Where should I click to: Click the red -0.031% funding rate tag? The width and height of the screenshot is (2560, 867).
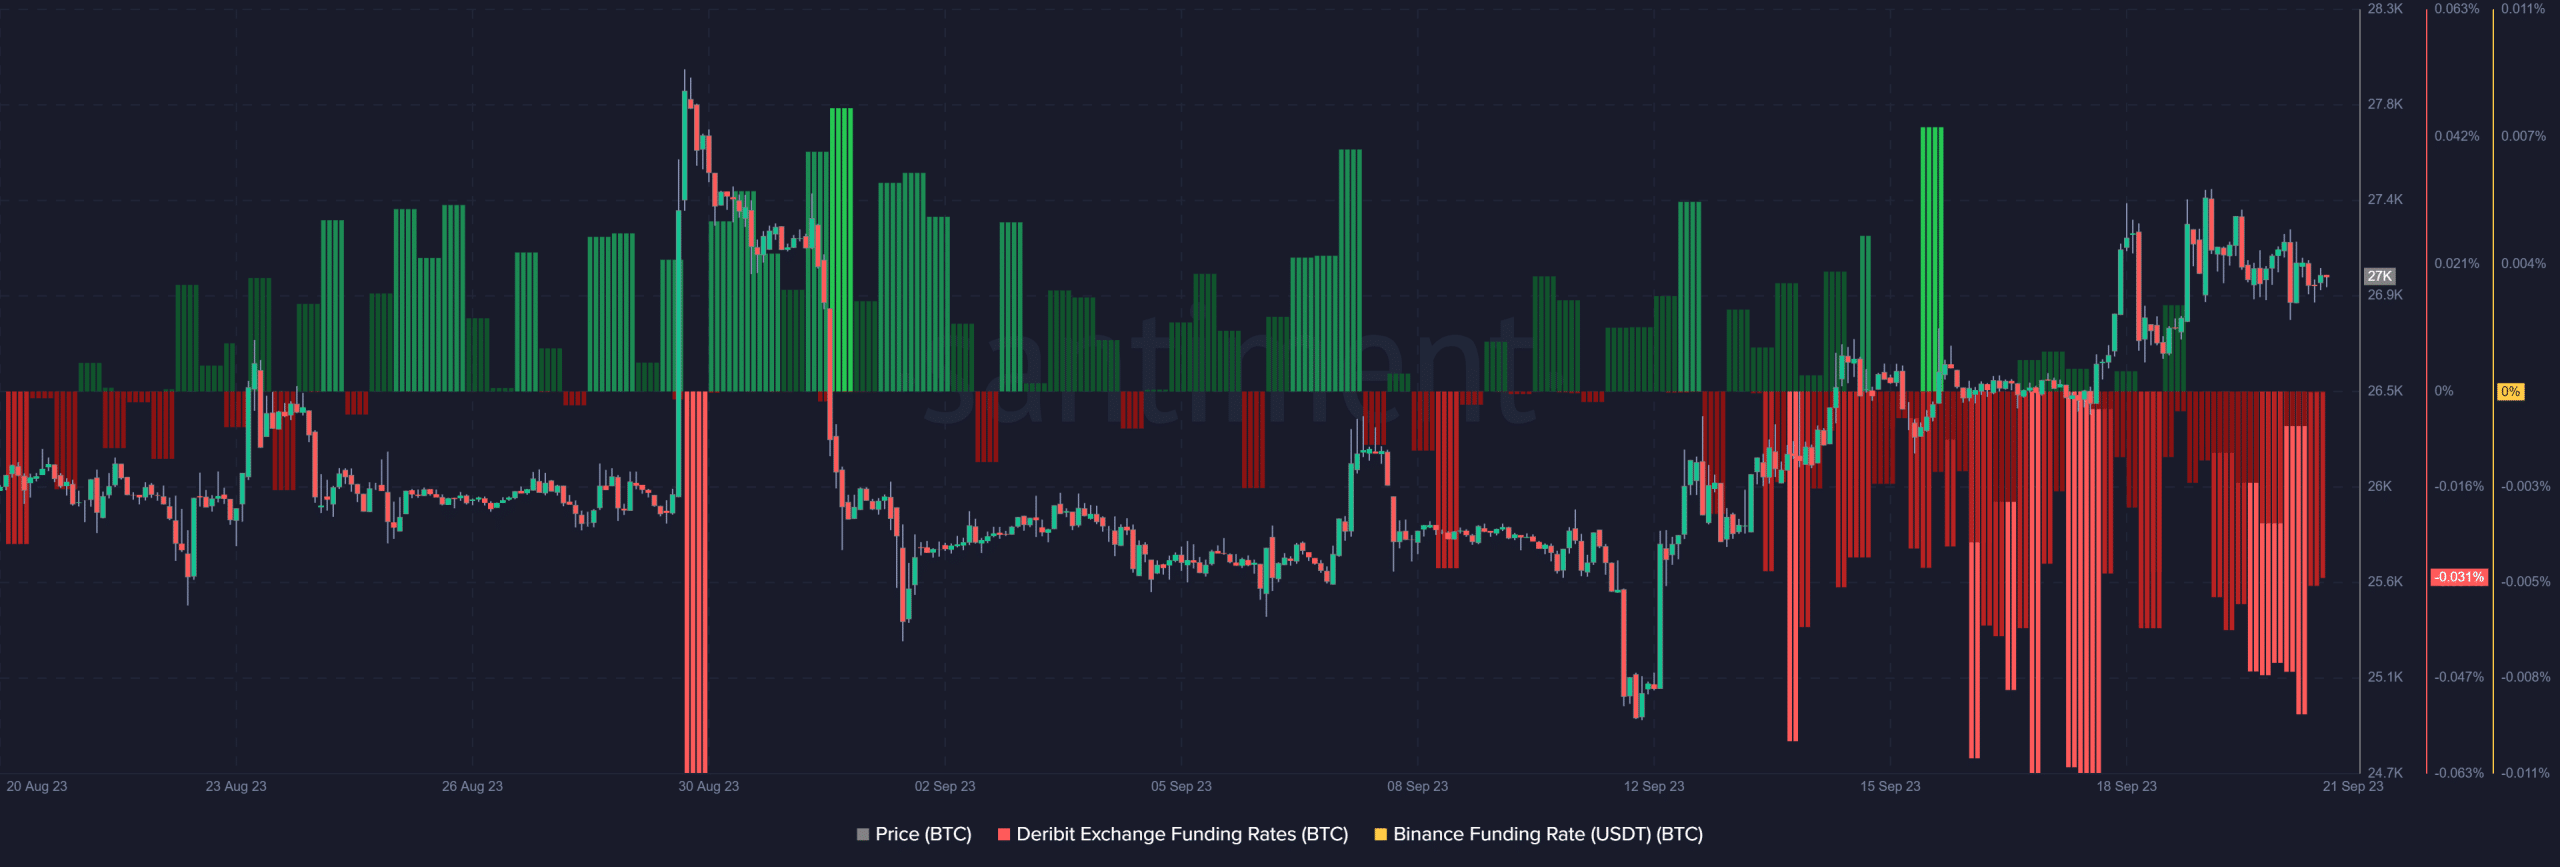click(x=2459, y=578)
